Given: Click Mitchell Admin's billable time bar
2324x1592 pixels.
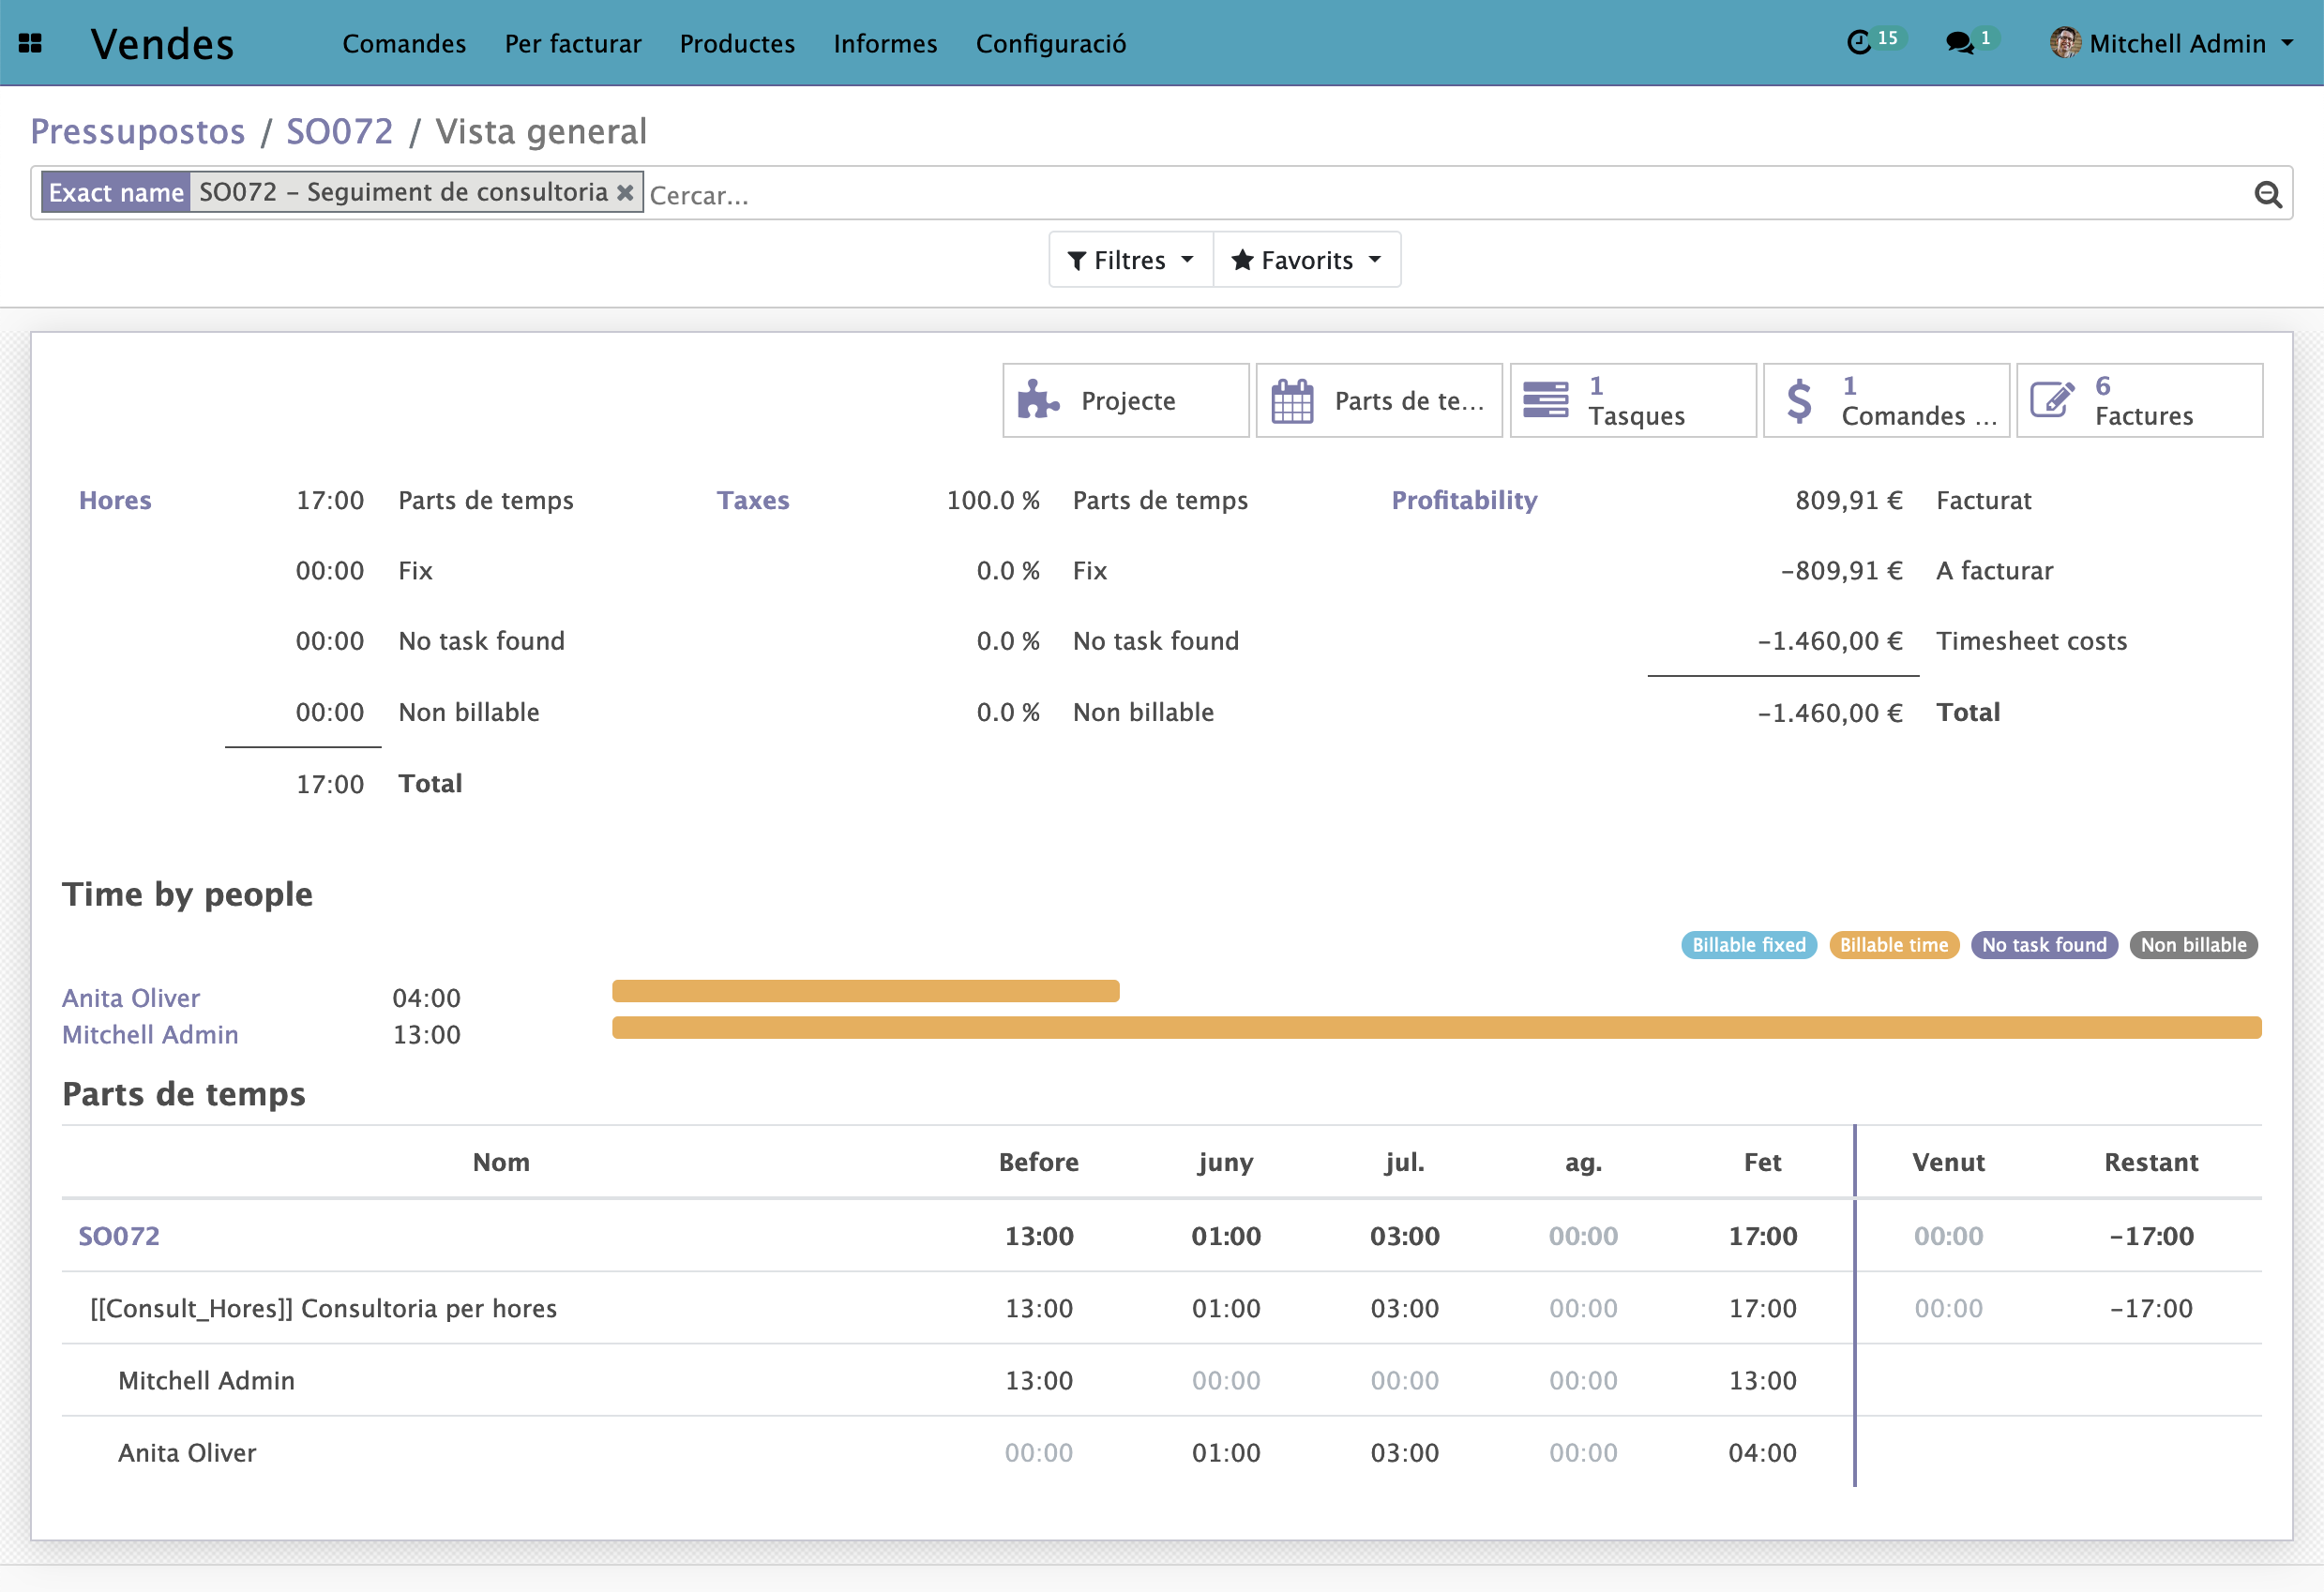Looking at the screenshot, I should [1437, 1028].
